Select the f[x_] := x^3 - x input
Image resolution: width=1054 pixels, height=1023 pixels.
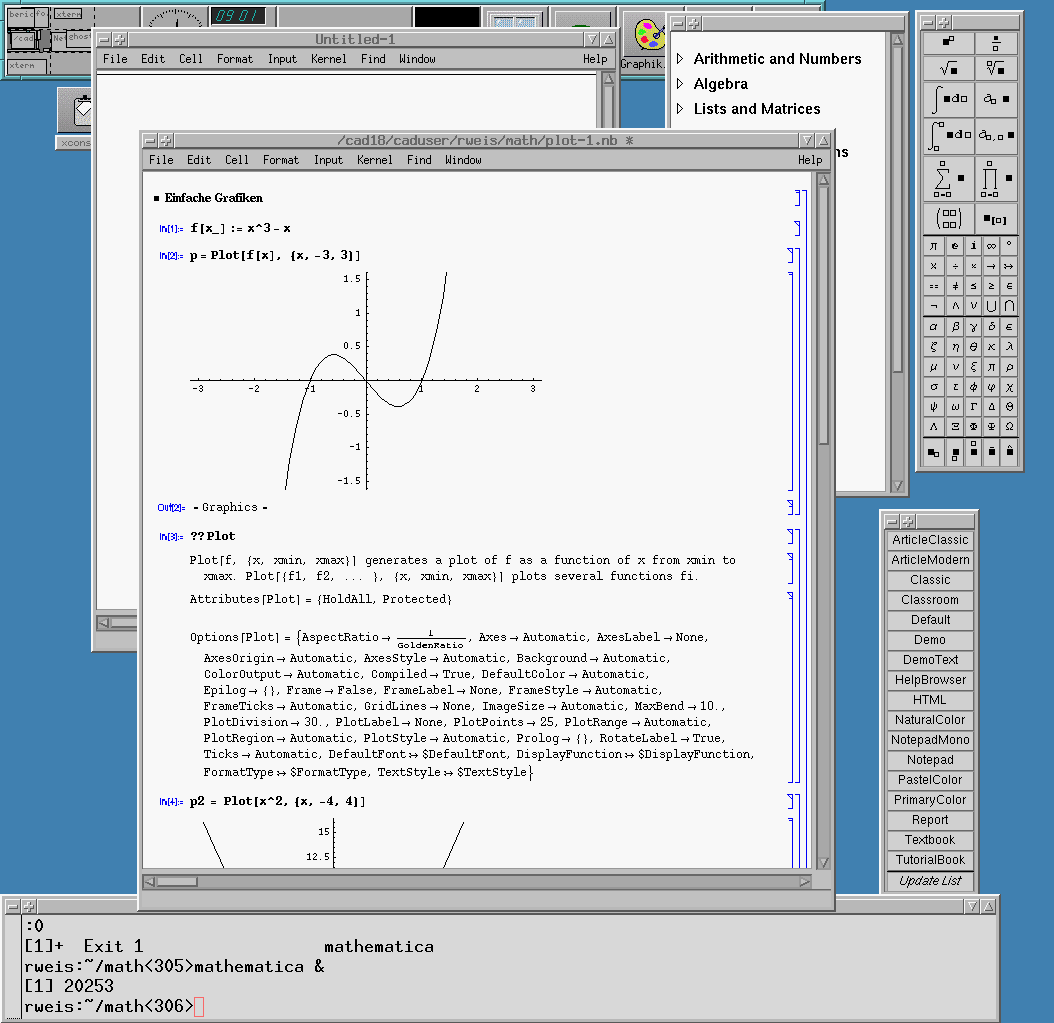tap(240, 229)
